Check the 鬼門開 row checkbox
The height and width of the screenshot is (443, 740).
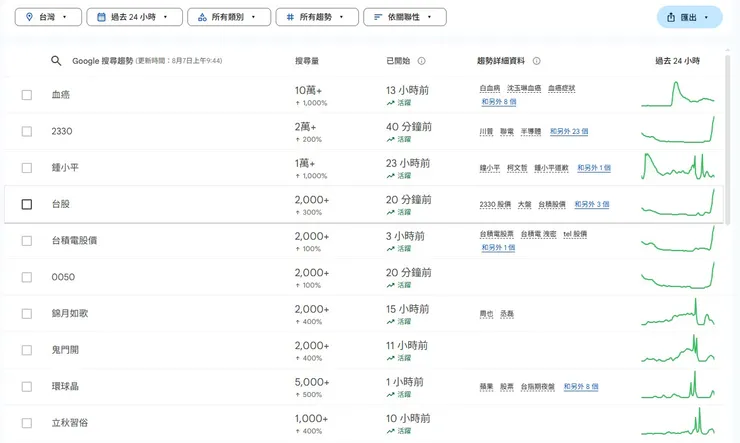tap(27, 350)
